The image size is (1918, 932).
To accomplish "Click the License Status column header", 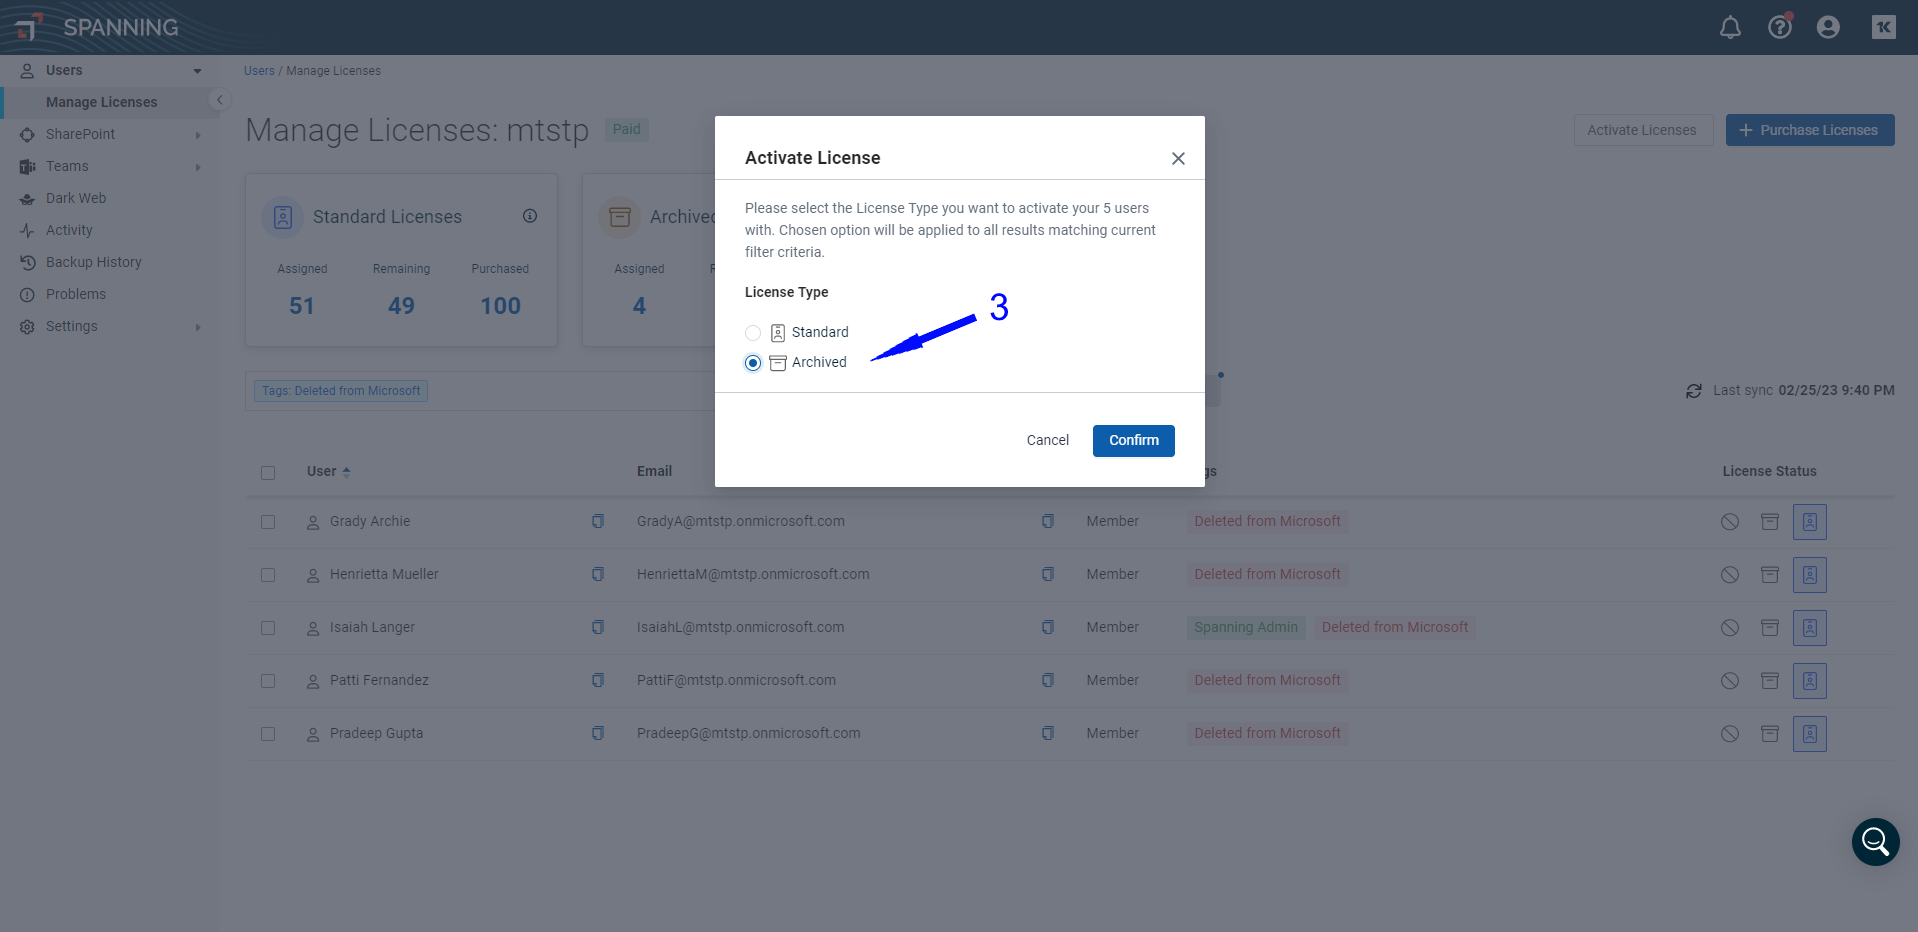I will (x=1769, y=471).
